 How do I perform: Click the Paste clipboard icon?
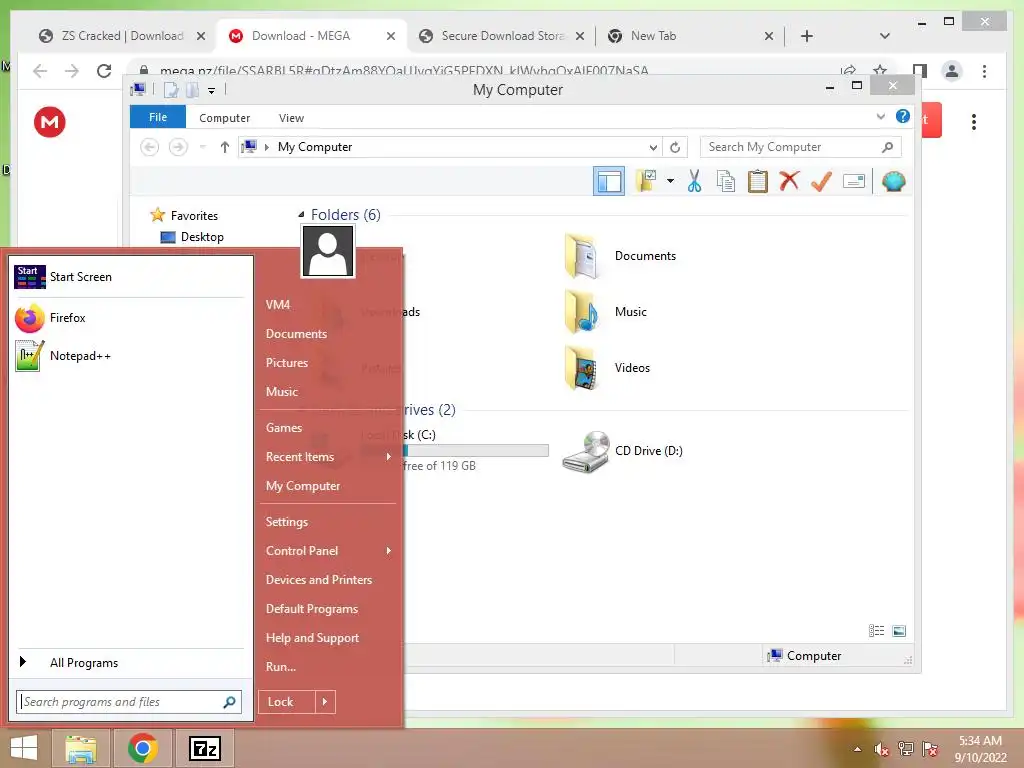click(x=758, y=182)
